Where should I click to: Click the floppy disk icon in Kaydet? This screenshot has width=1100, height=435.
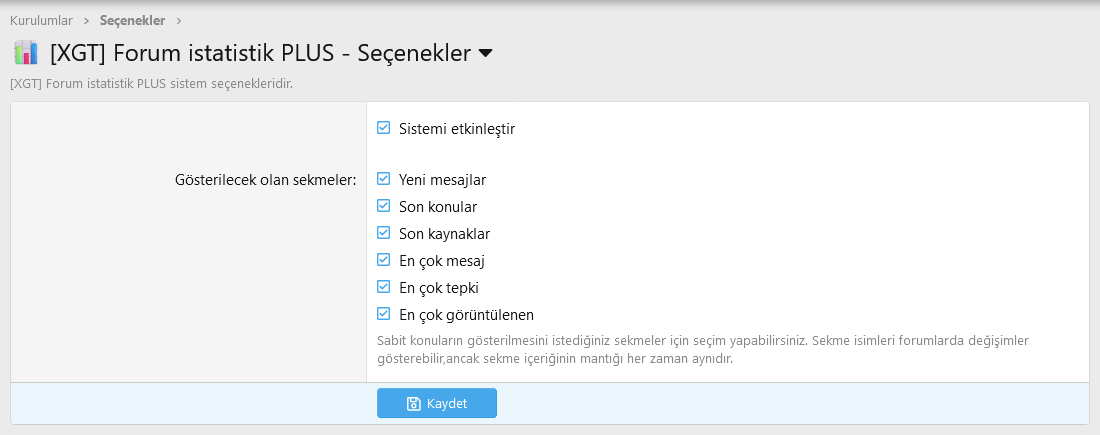(x=413, y=404)
